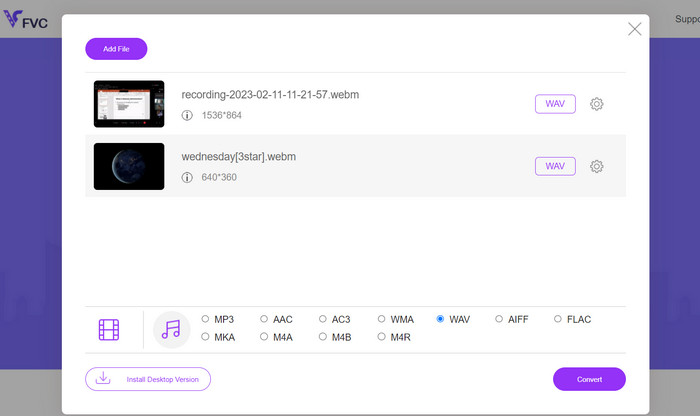Pick the M4R ringtone format option
Viewport: 700px width, 416px height.
coord(382,337)
